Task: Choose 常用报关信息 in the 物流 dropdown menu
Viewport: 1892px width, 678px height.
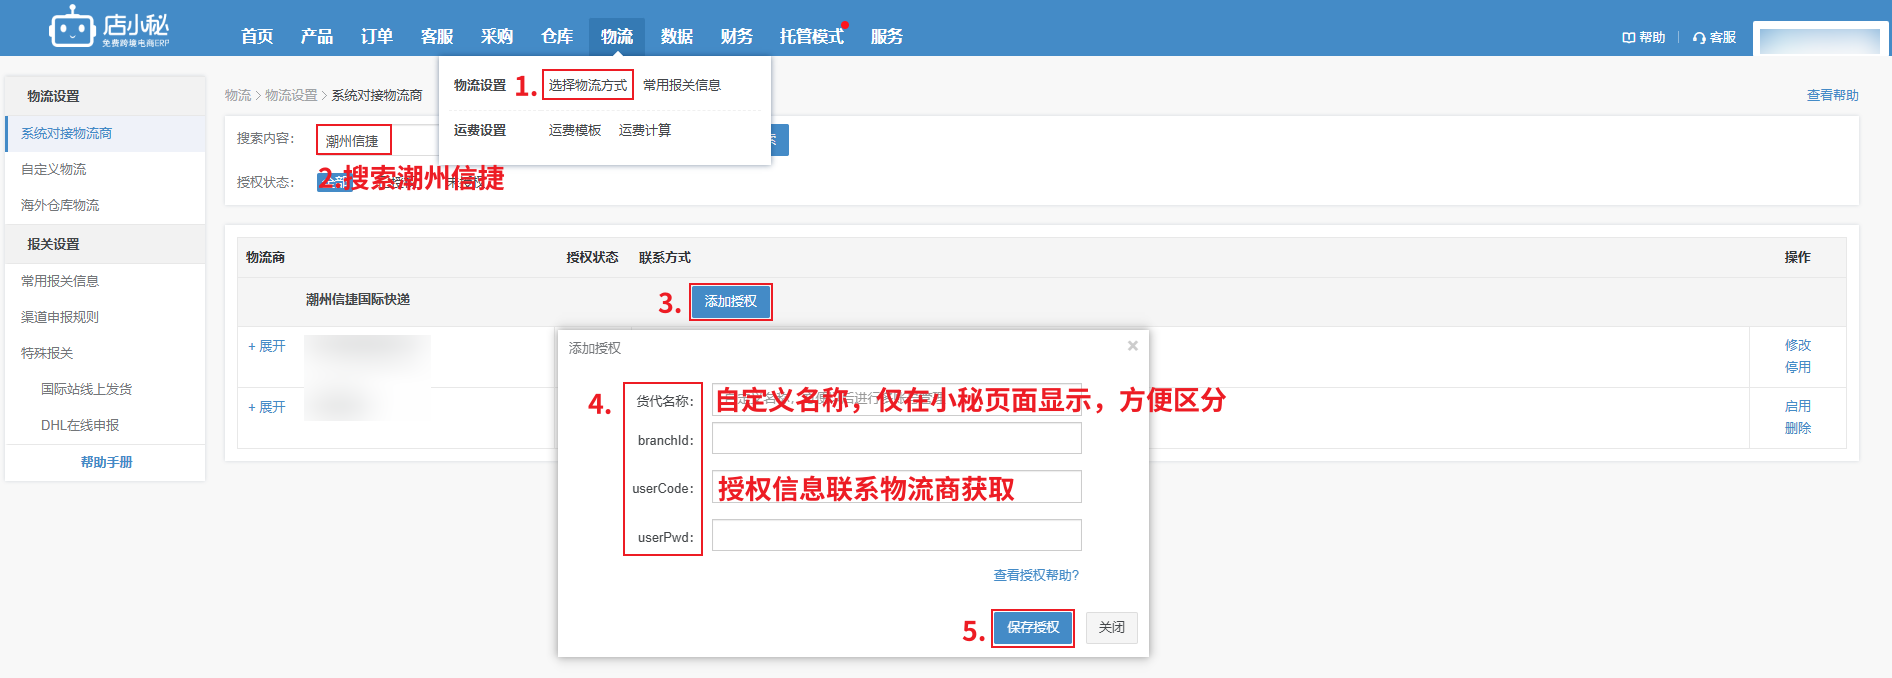Action: 682,85
